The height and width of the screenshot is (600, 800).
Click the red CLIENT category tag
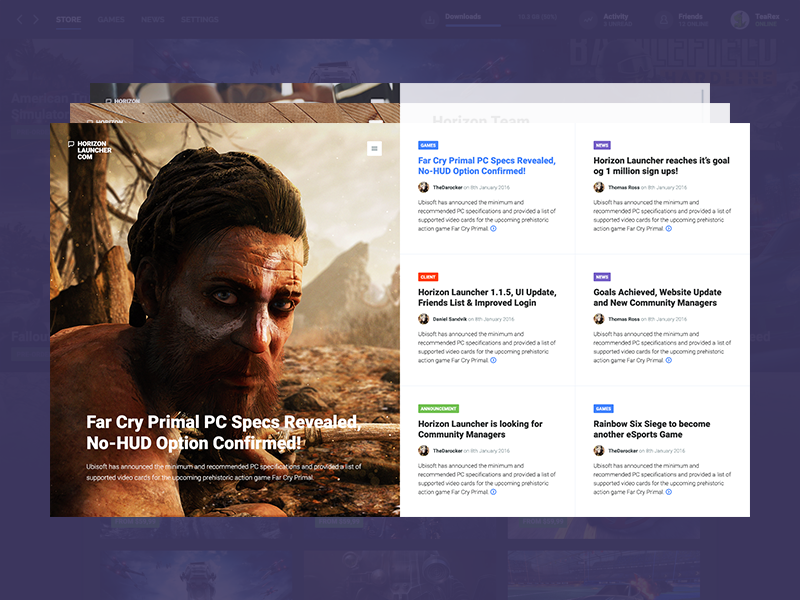tap(428, 277)
